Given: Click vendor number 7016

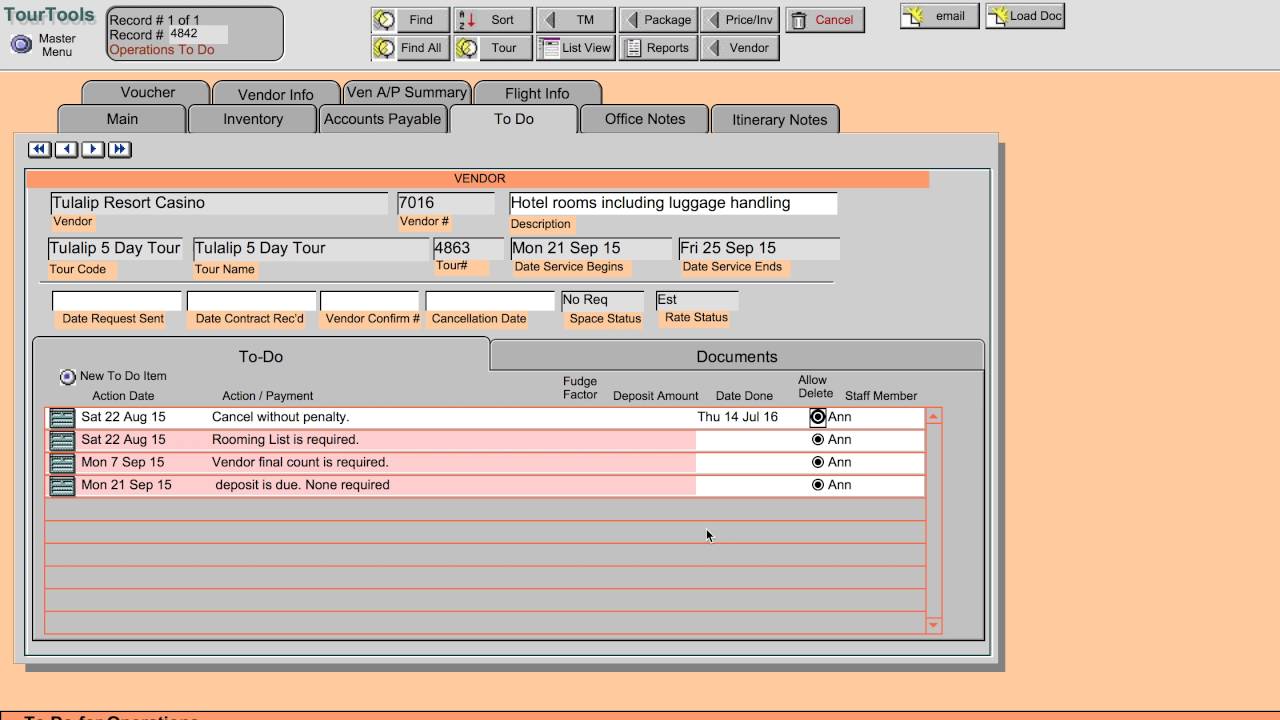Looking at the screenshot, I should click(x=446, y=203).
